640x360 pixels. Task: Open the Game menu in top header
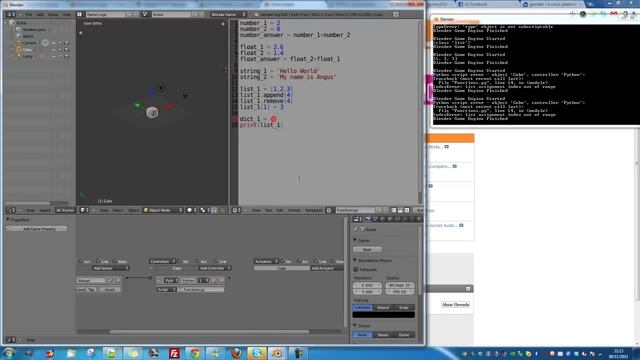(x=53, y=14)
